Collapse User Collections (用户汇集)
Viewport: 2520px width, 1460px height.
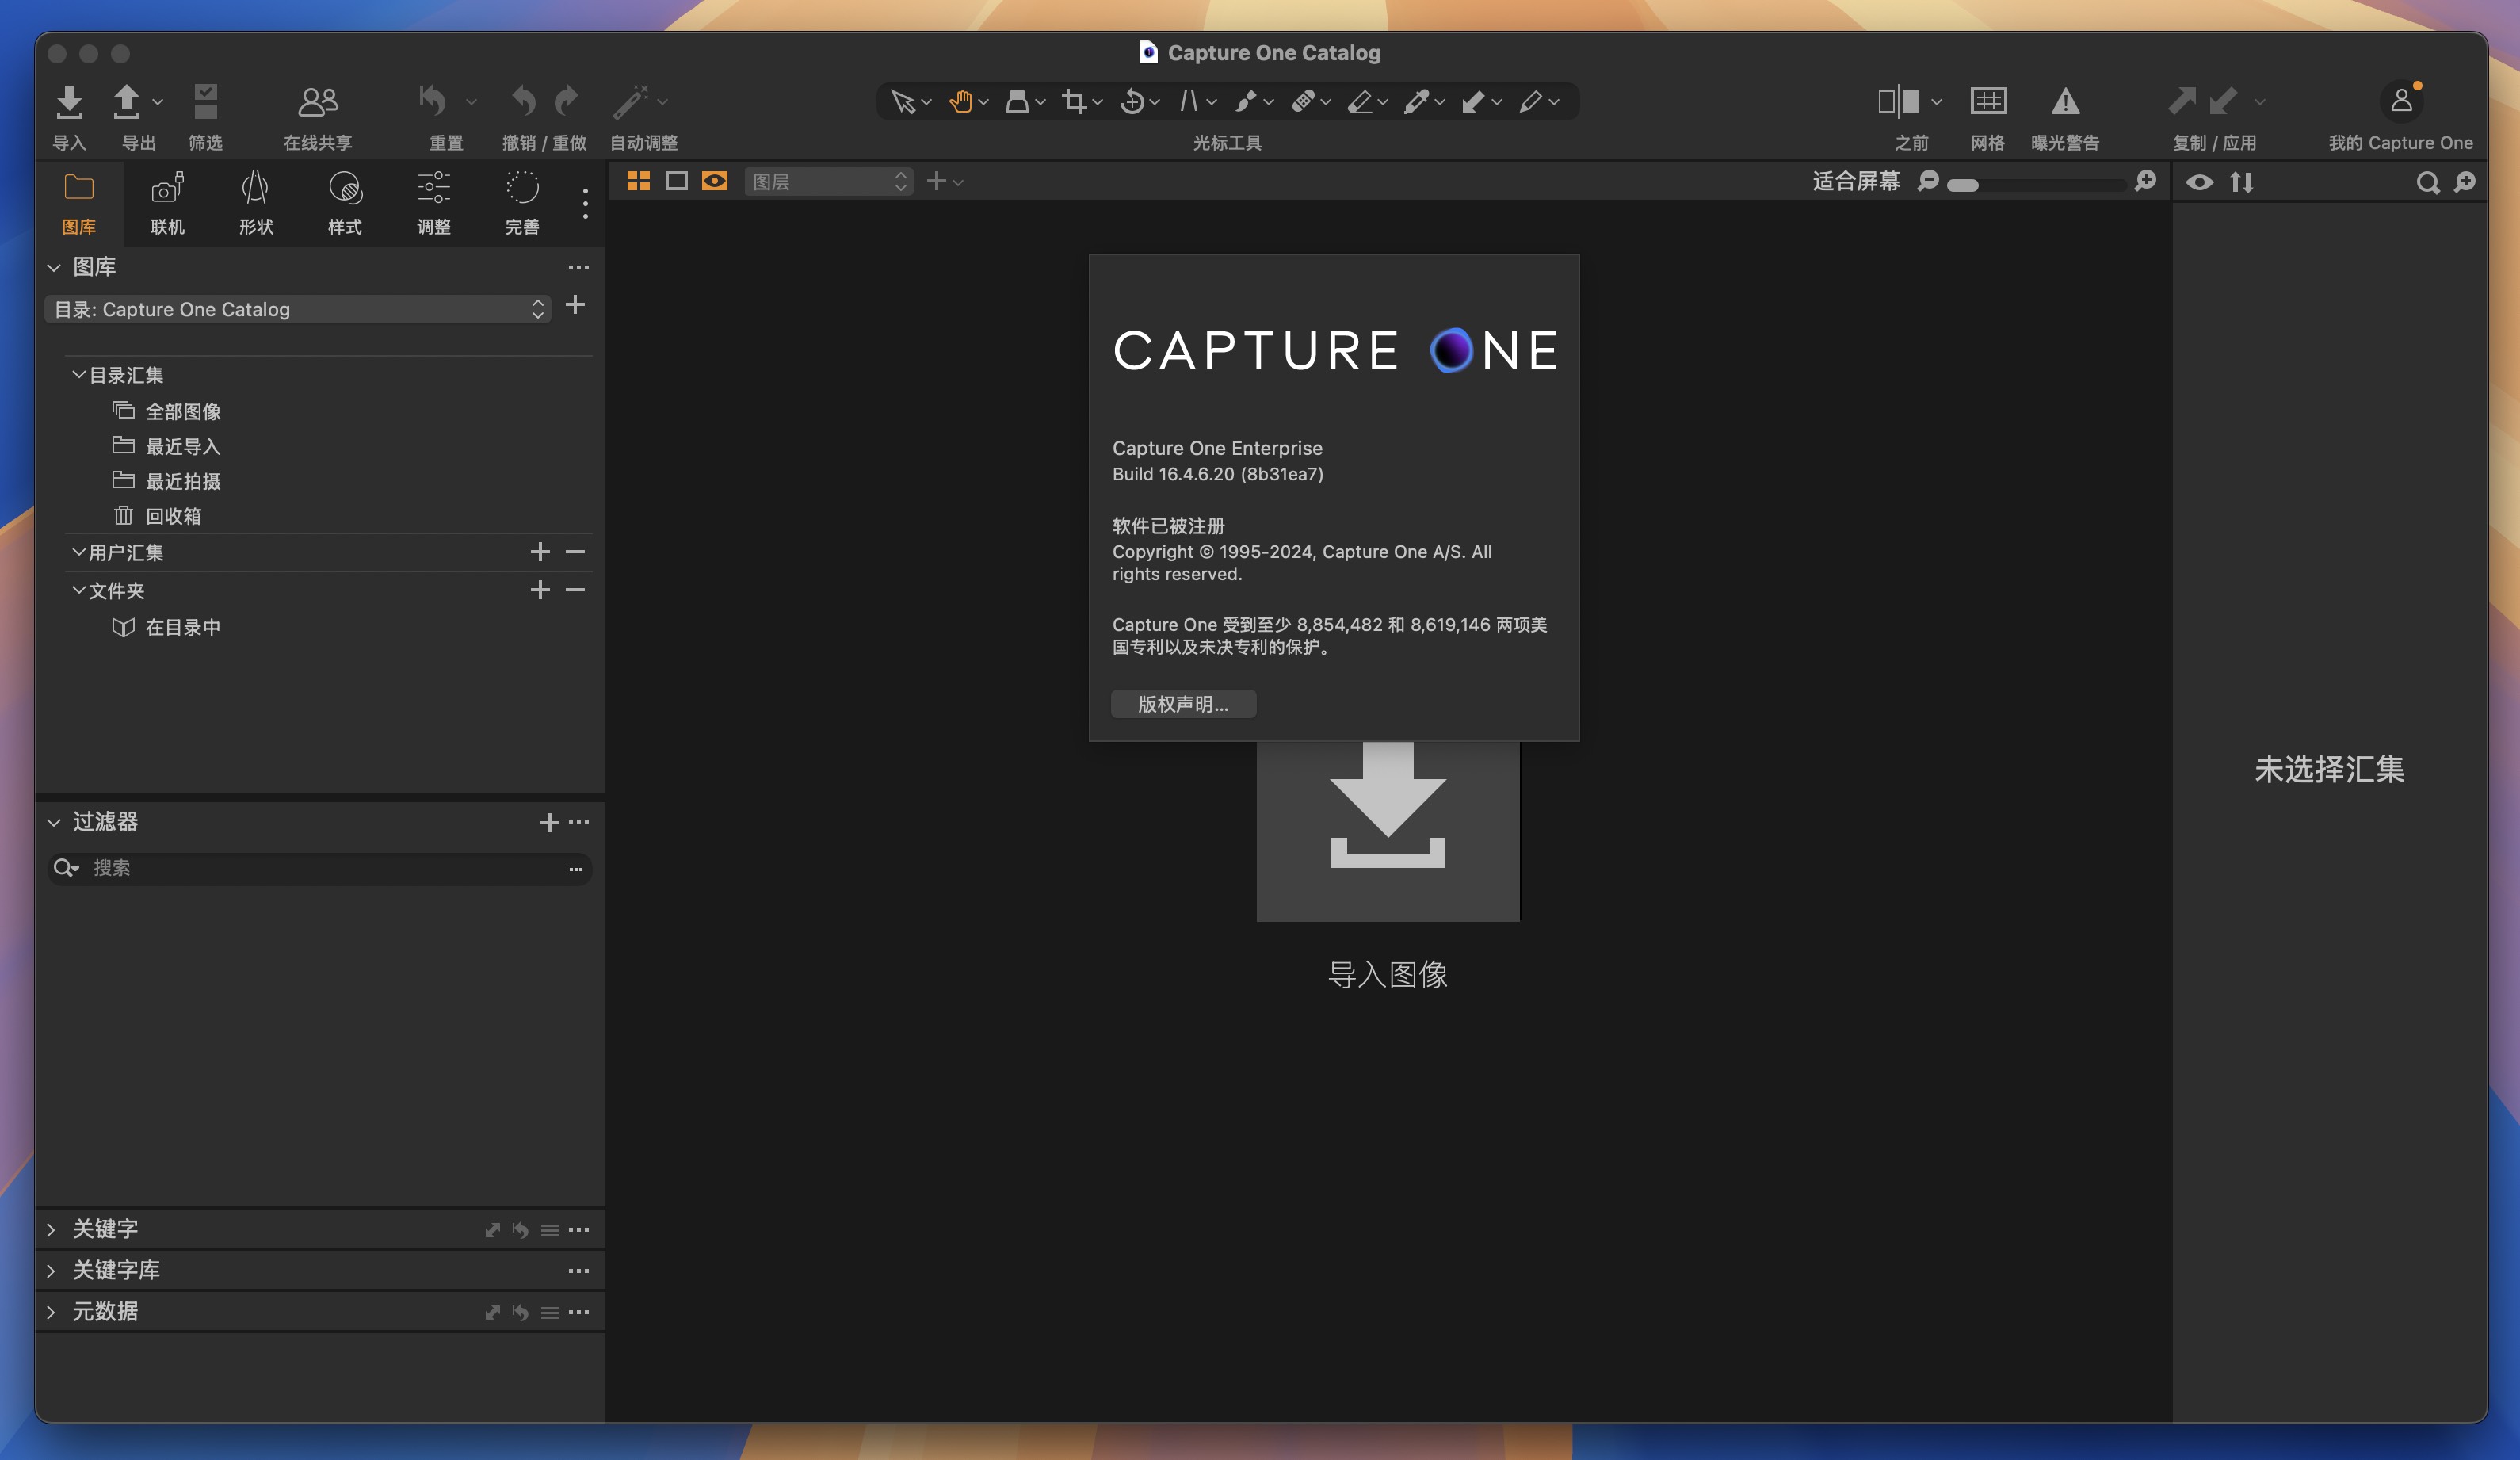[78, 552]
